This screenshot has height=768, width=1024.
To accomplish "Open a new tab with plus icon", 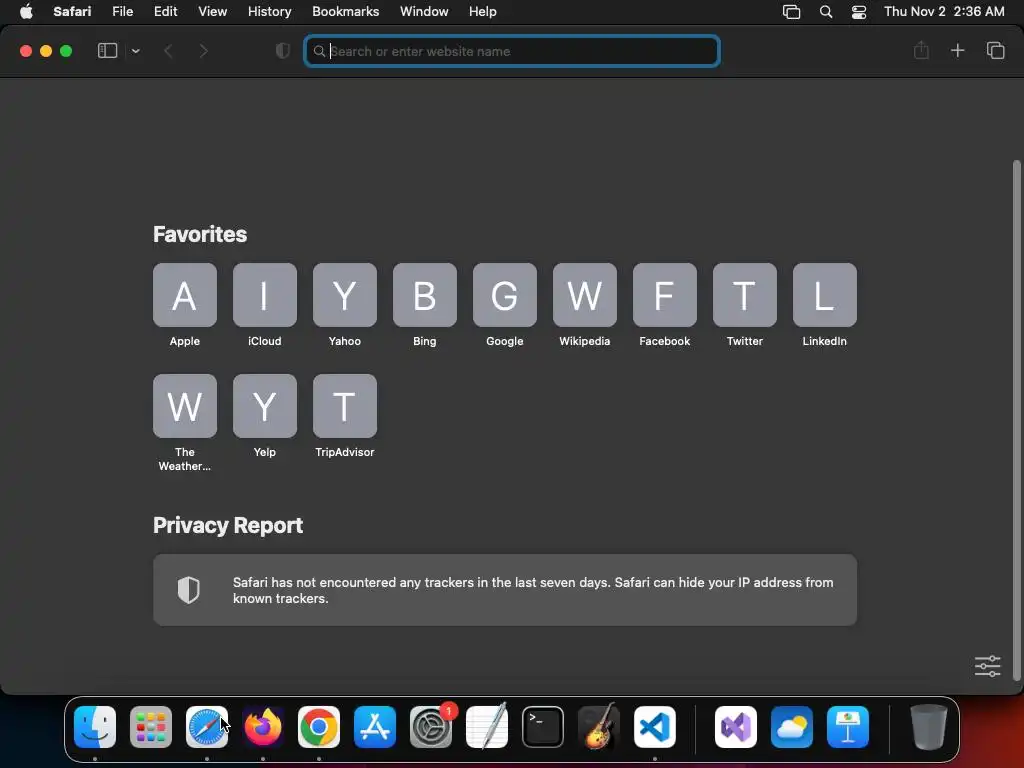I will (x=957, y=50).
